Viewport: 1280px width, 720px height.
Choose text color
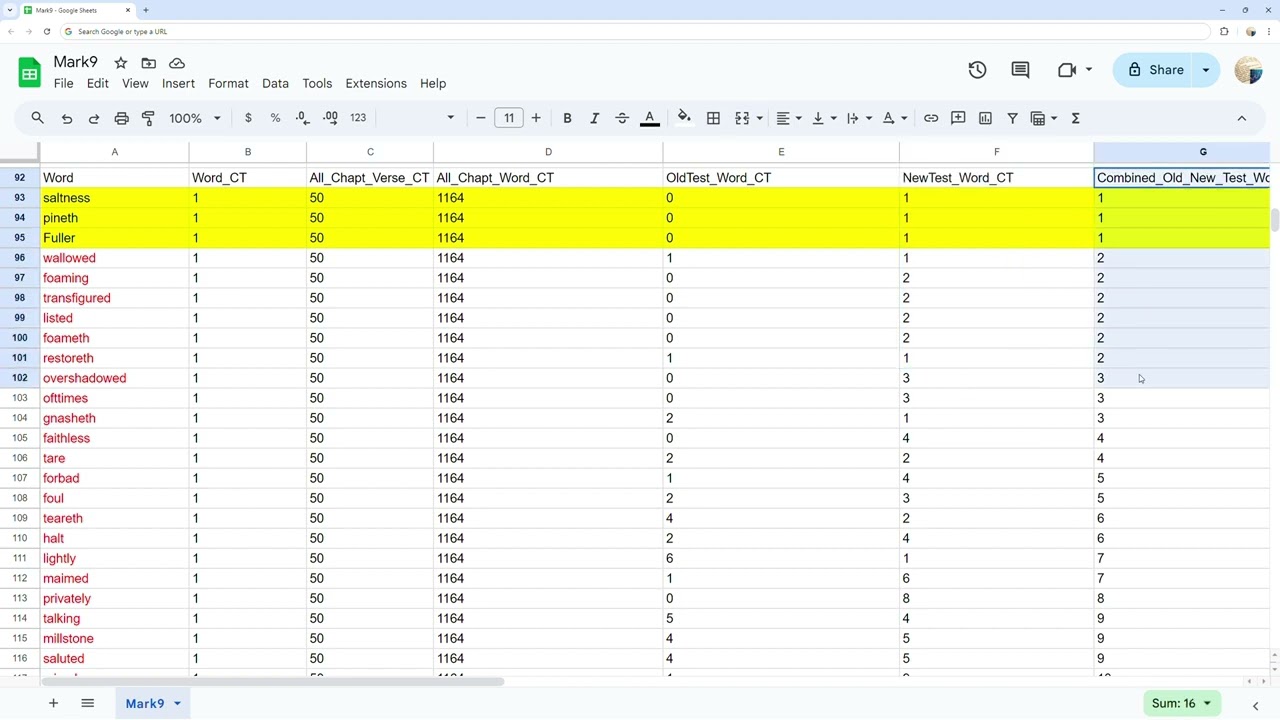pos(649,118)
